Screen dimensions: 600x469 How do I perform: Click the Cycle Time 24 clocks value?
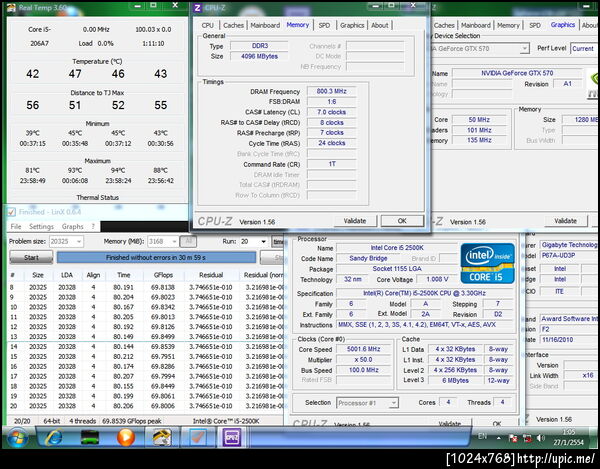tap(331, 143)
